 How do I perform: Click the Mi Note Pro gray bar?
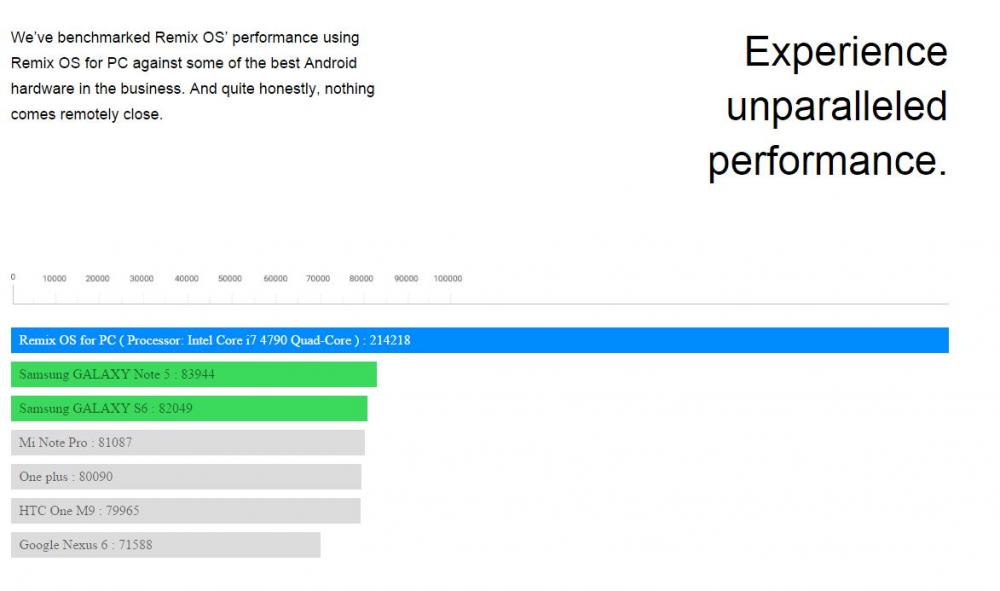point(188,442)
